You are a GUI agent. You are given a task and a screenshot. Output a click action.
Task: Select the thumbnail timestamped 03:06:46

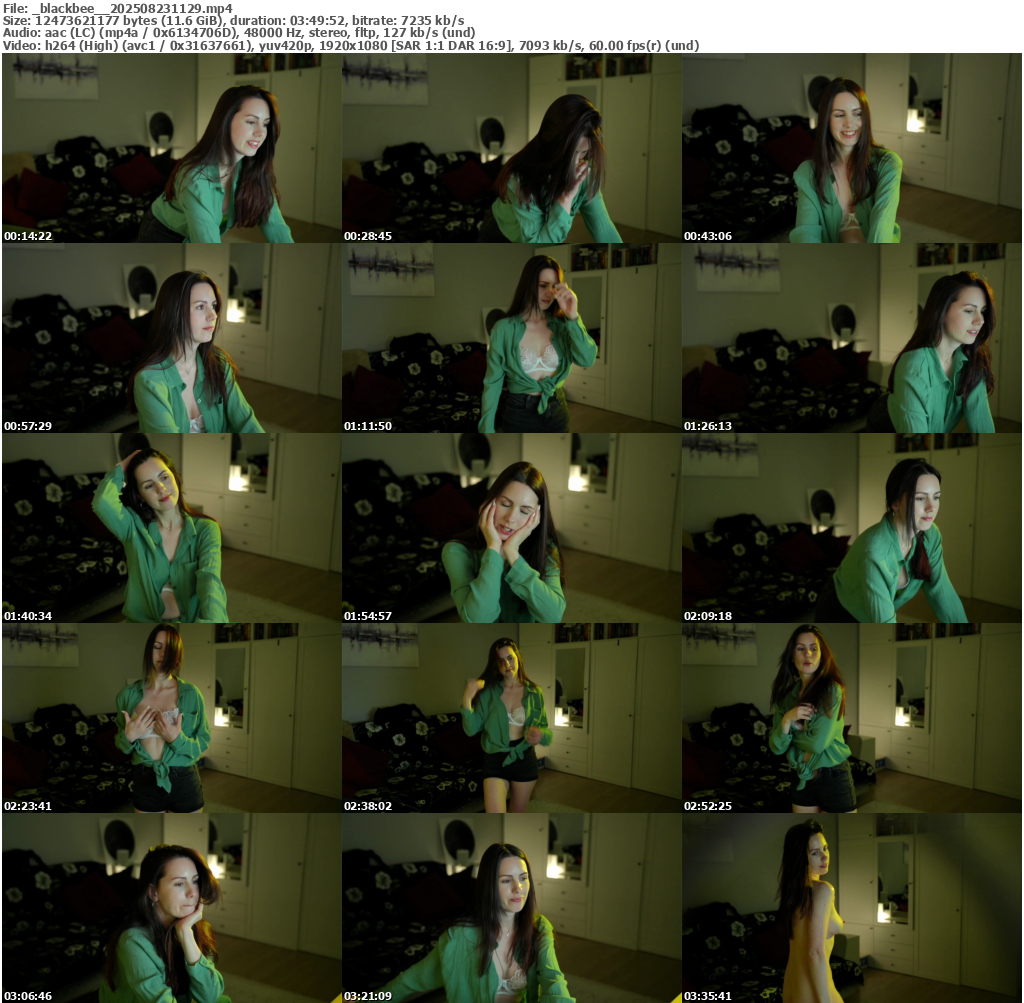pyautogui.click(x=172, y=908)
